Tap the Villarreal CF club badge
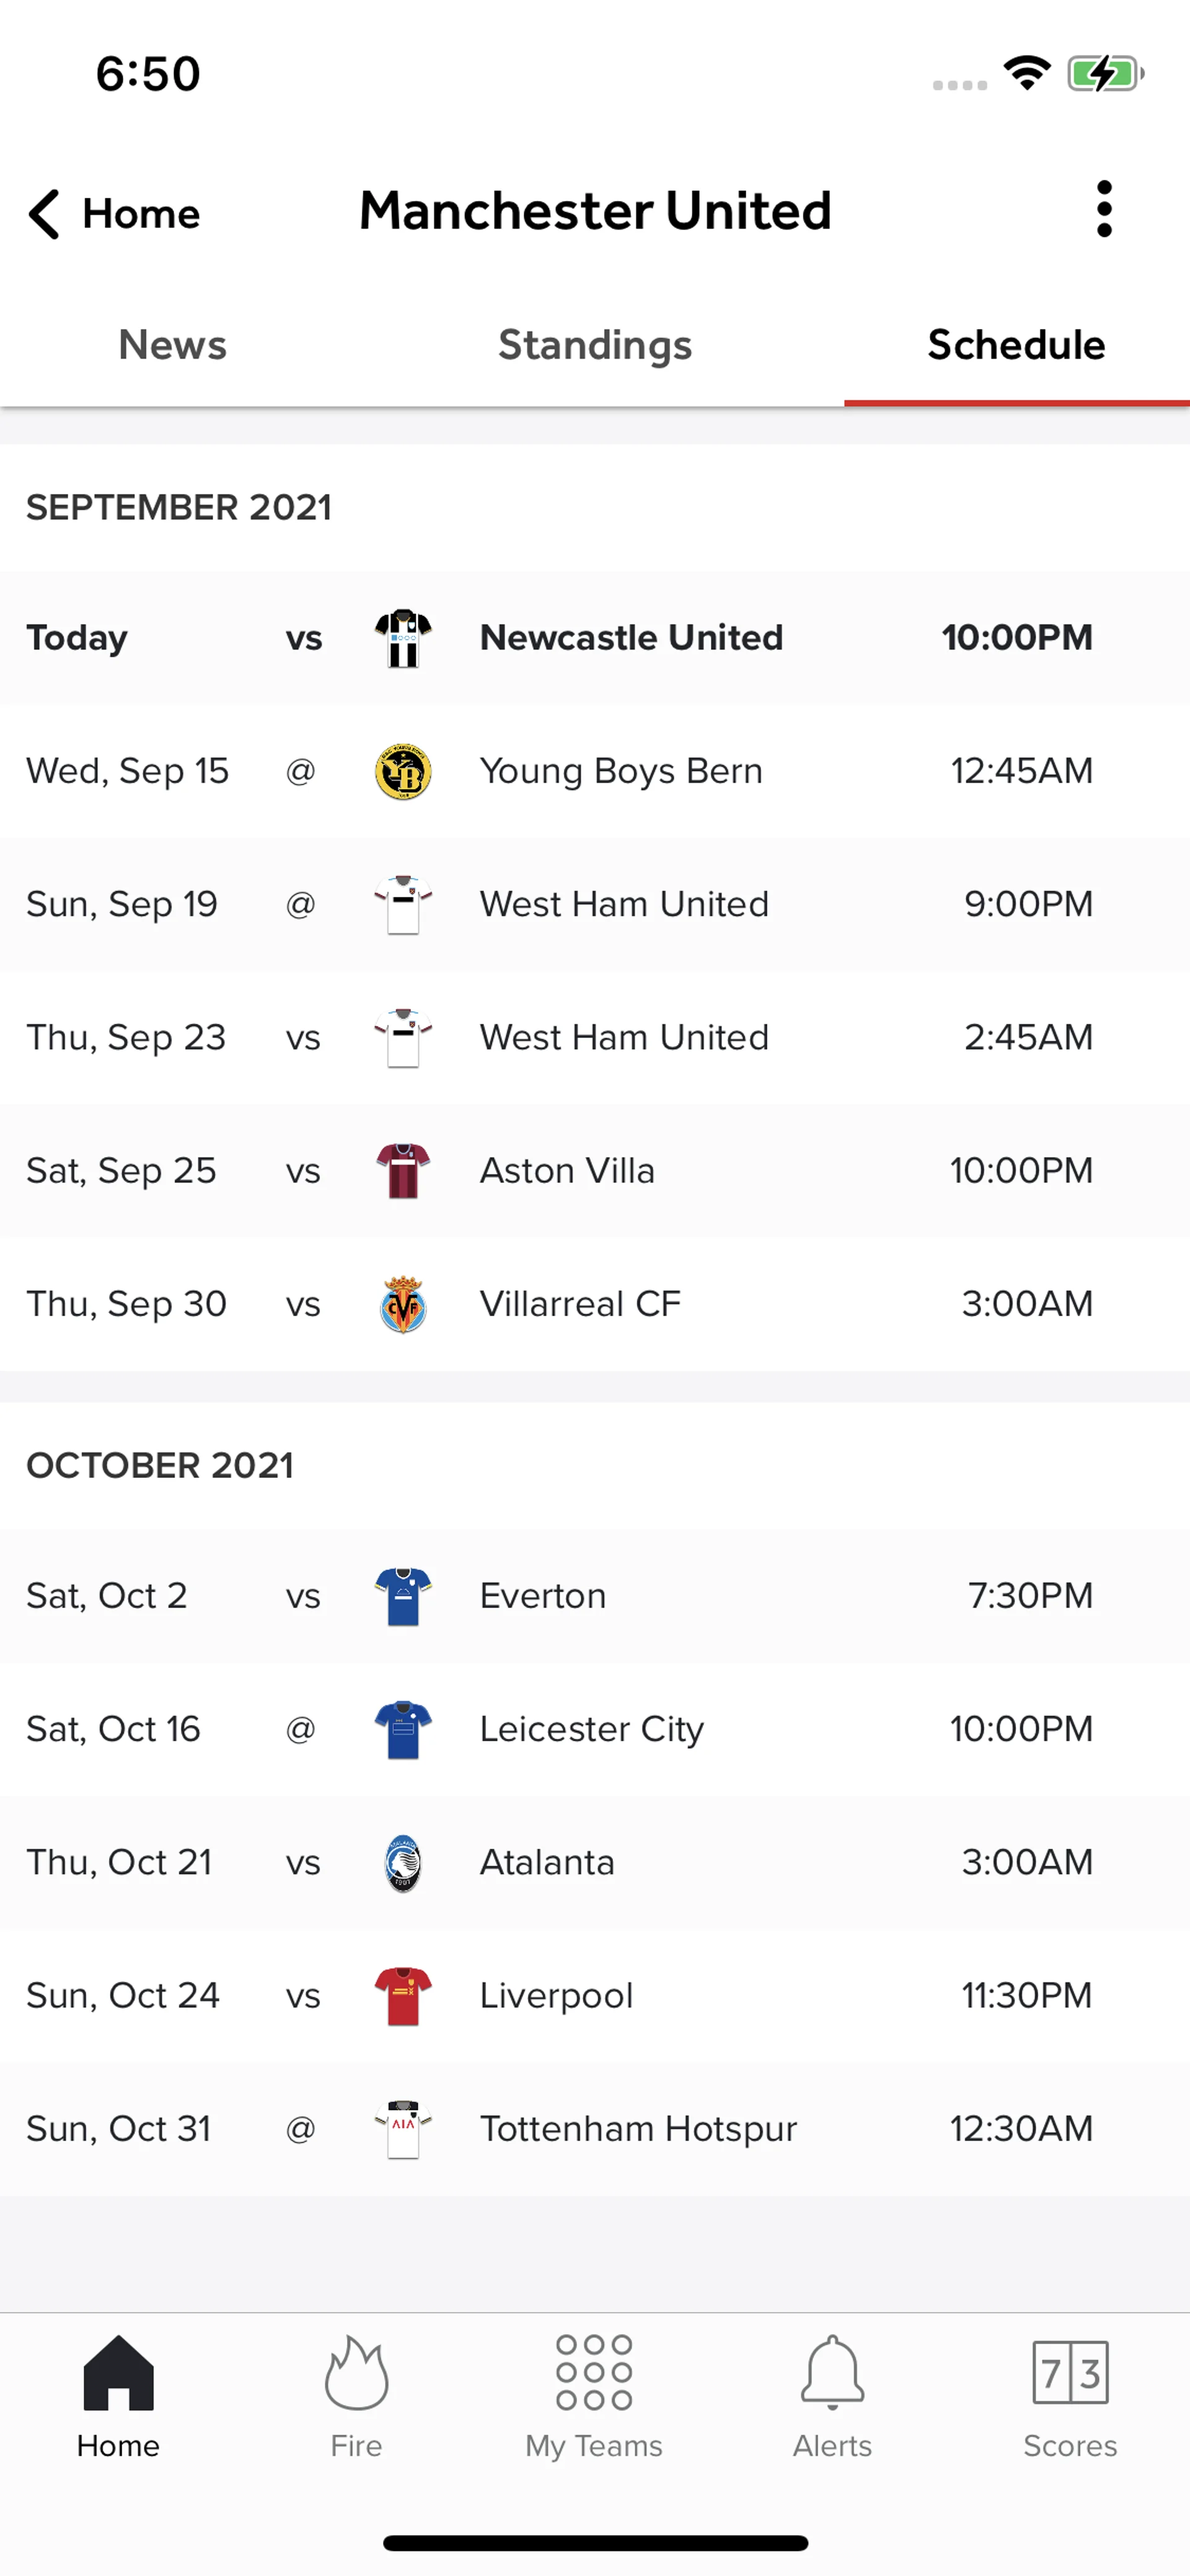Image resolution: width=1190 pixels, height=2576 pixels. coord(403,1305)
